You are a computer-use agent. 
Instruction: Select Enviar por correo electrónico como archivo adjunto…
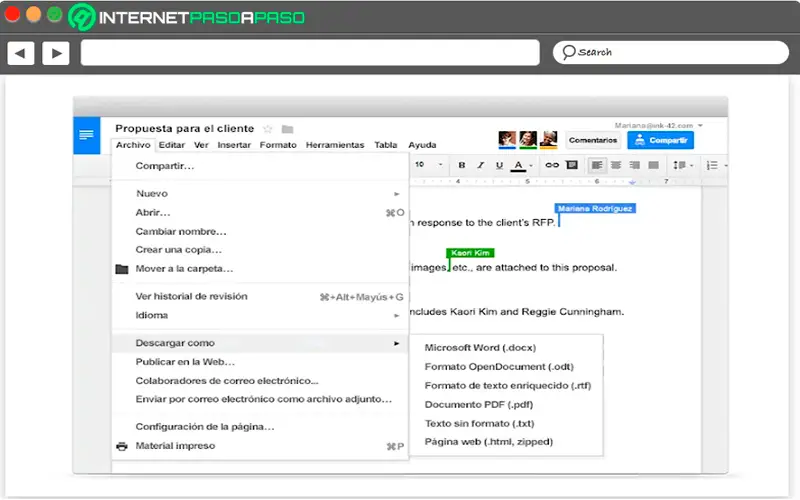point(260,399)
